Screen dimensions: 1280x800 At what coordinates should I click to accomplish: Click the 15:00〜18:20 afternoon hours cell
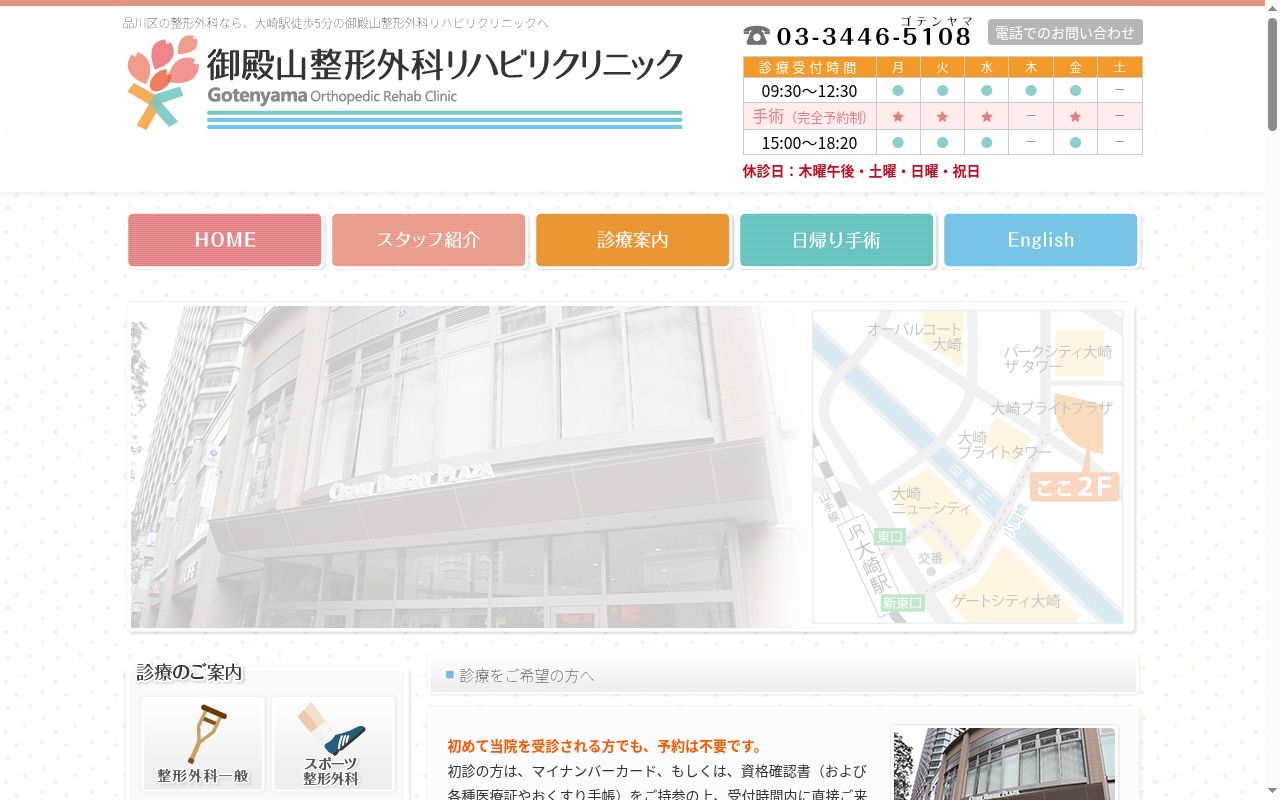pyautogui.click(x=809, y=143)
